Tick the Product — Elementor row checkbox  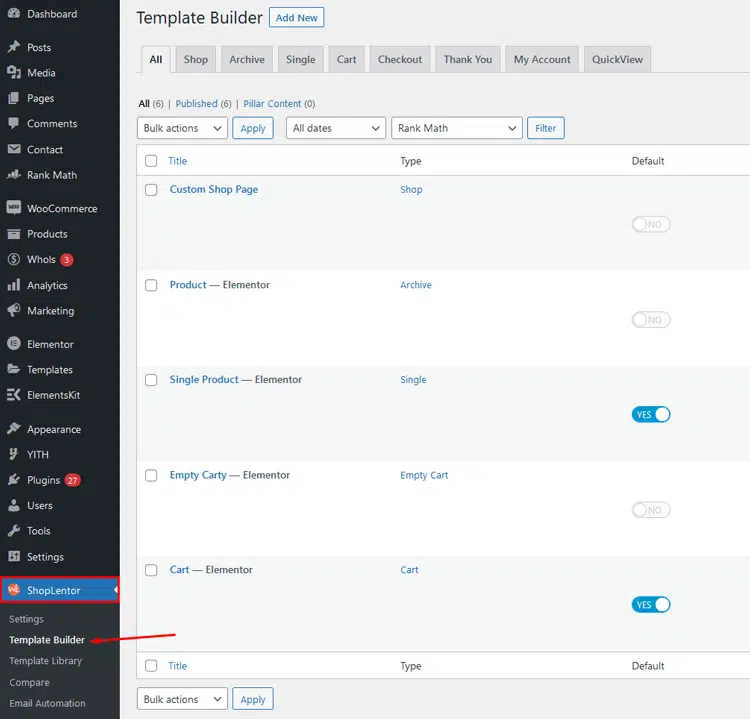(x=151, y=285)
